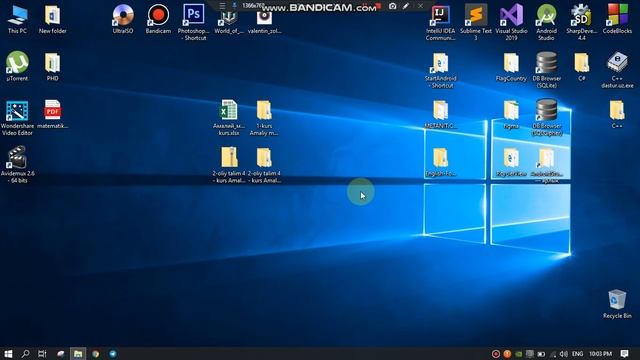Image resolution: width=640 pixels, height=360 pixels.
Task: Open File Explorer from taskbar
Action: 78,353
